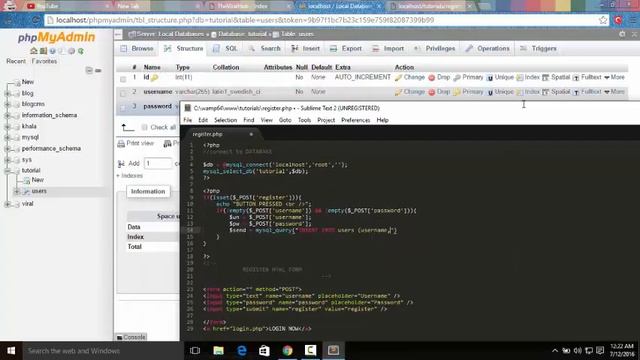Collapse all navigation tree items icon
This screenshot has height=360, width=640.
pos(89,71)
